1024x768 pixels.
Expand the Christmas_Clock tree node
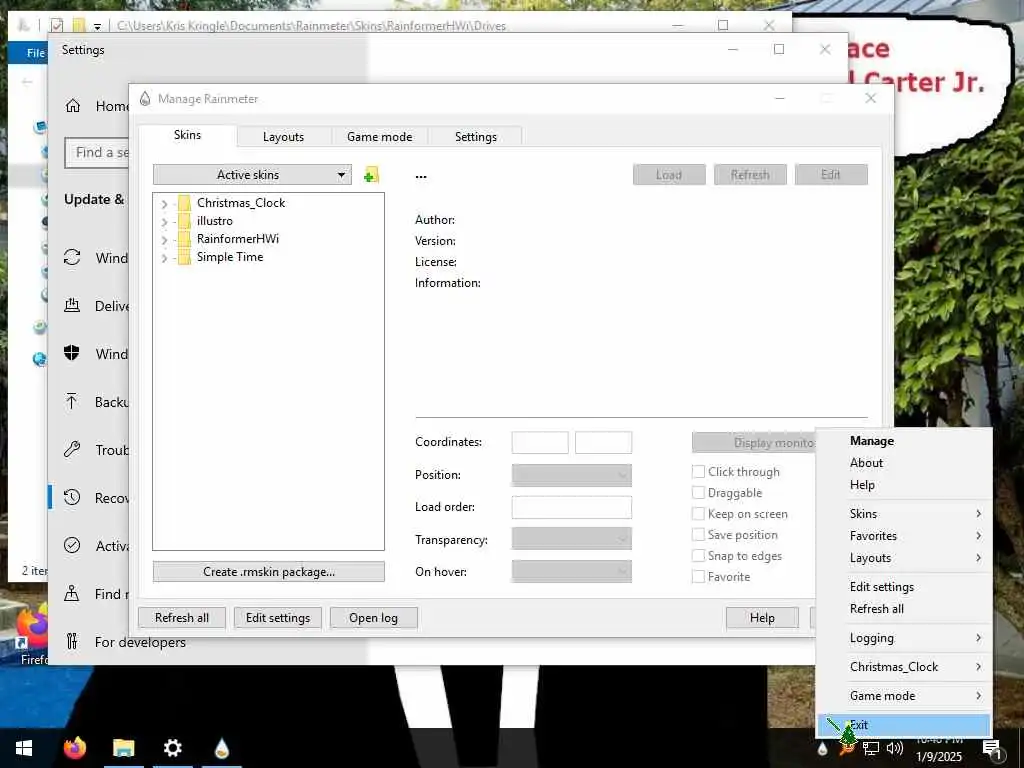[x=165, y=204]
